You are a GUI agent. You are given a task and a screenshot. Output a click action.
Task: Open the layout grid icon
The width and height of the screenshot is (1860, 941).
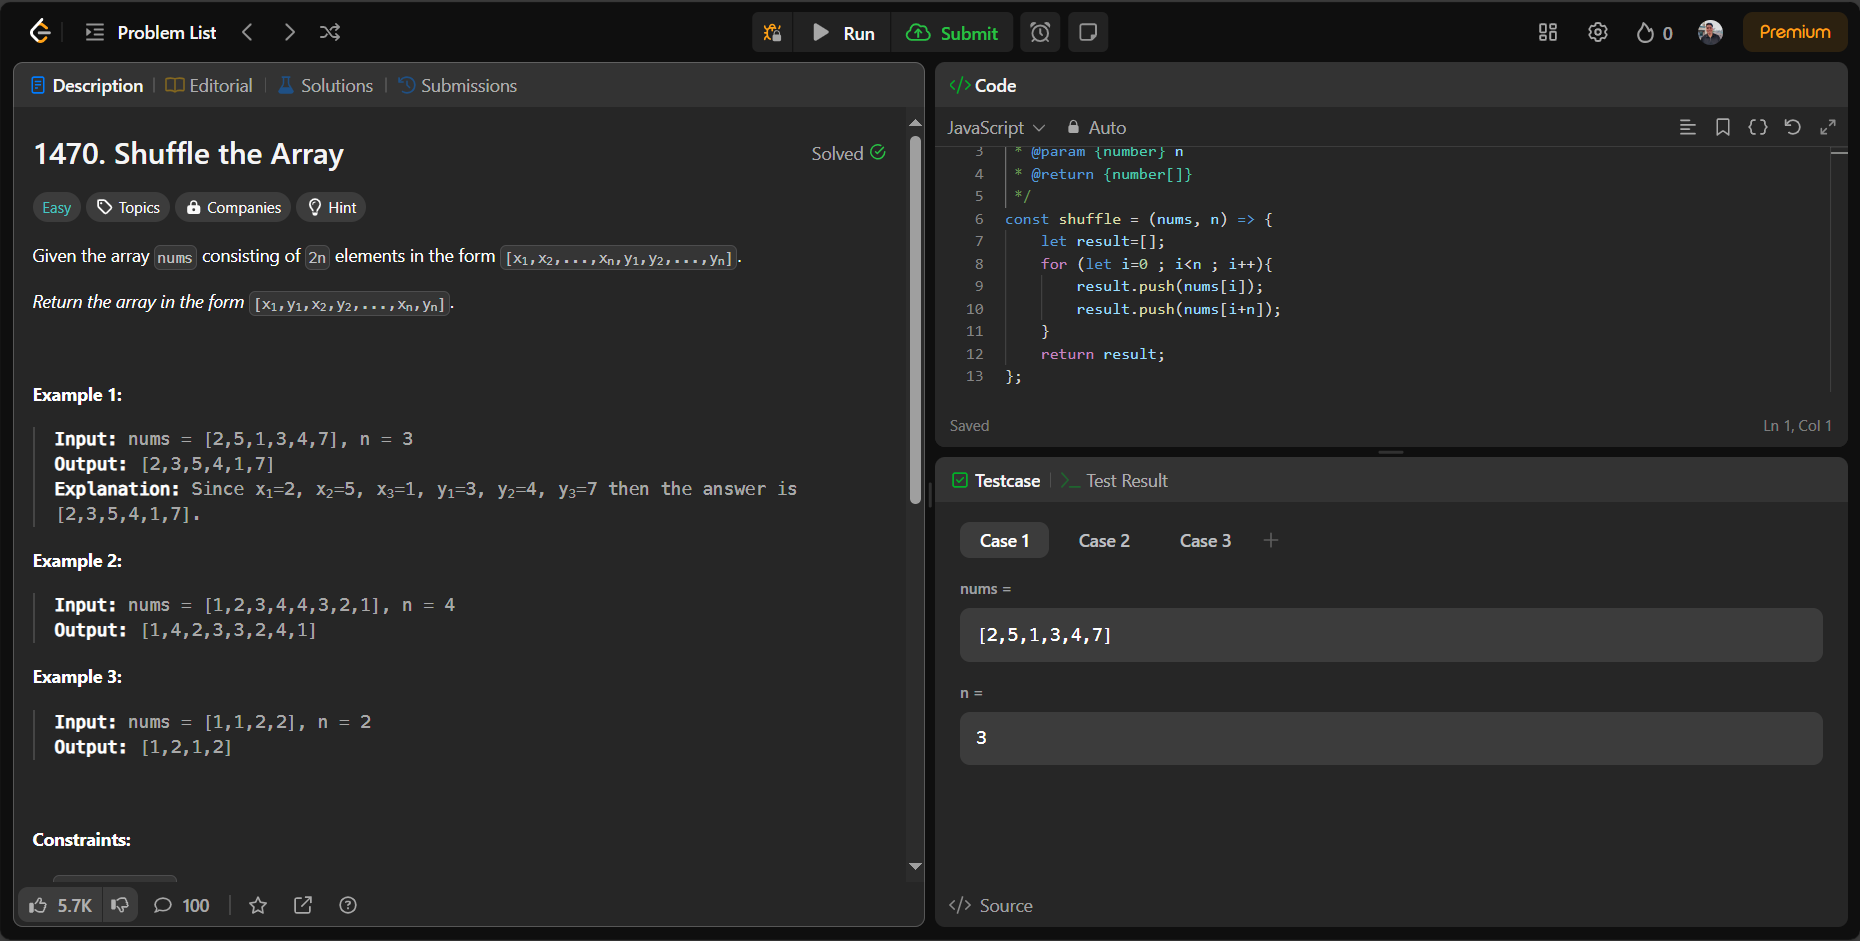(x=1548, y=33)
